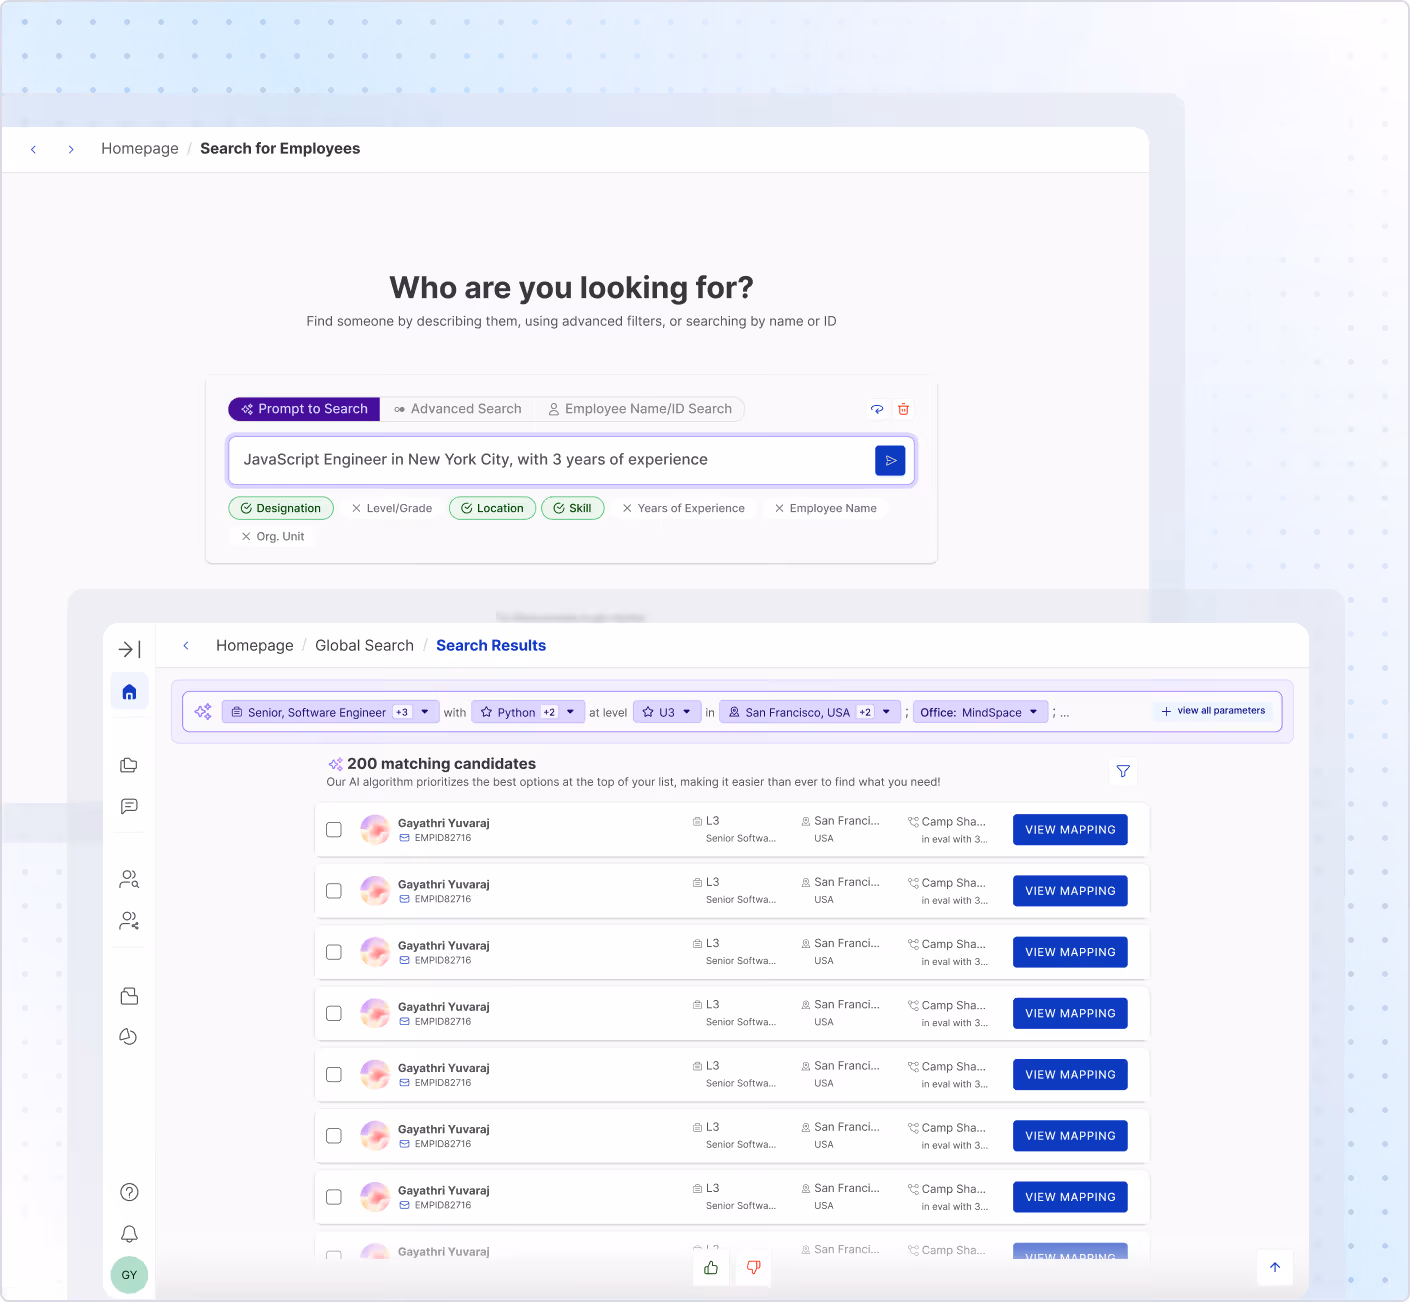Expand the Senior, Software Engineer dropdown
This screenshot has width=1410, height=1302.
424,711
